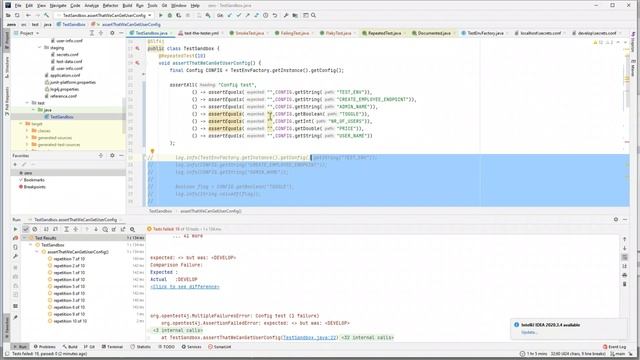Viewport: 640px width, 360px height.
Task: Click TestSandbox in the navigation breadcrumb bar
Action: coord(71,24)
